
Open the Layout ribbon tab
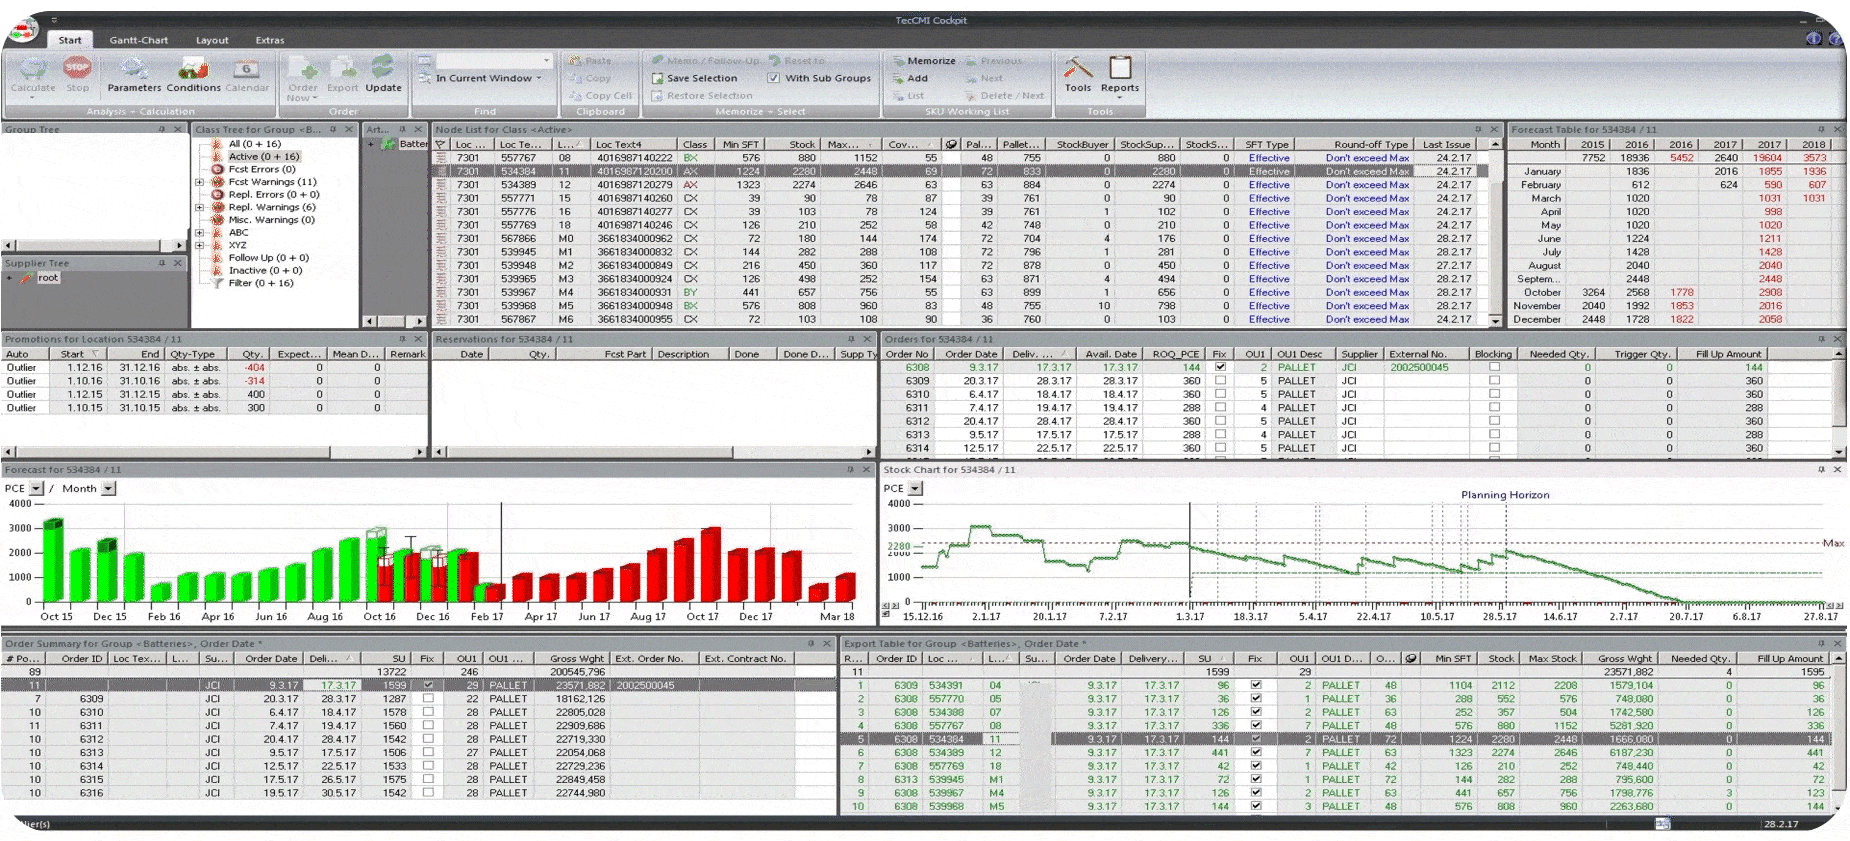click(x=212, y=40)
